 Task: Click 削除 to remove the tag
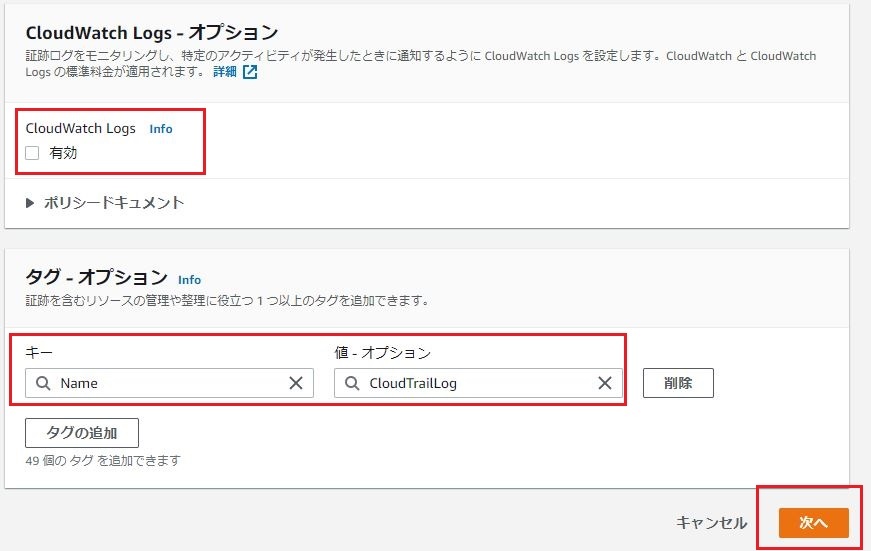678,383
